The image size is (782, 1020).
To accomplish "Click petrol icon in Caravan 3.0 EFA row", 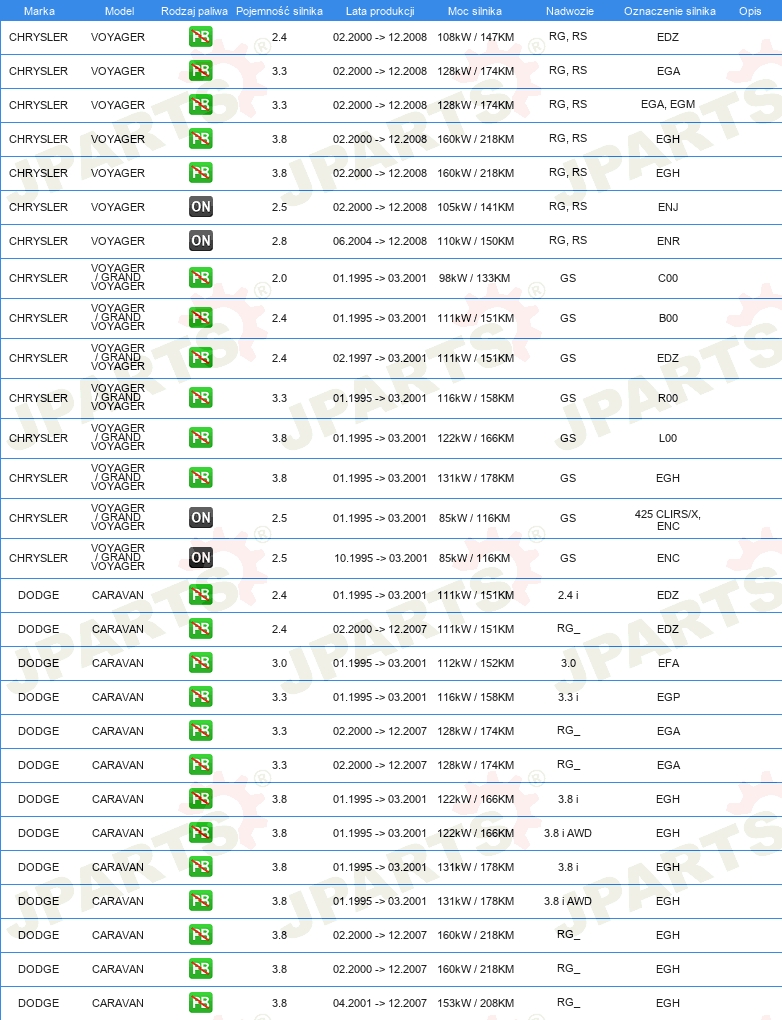I will click(x=200, y=663).
